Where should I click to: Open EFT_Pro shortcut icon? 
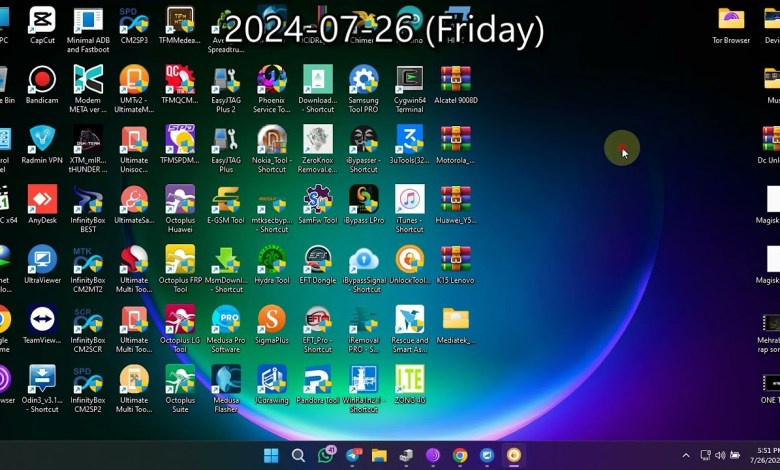coord(318,319)
